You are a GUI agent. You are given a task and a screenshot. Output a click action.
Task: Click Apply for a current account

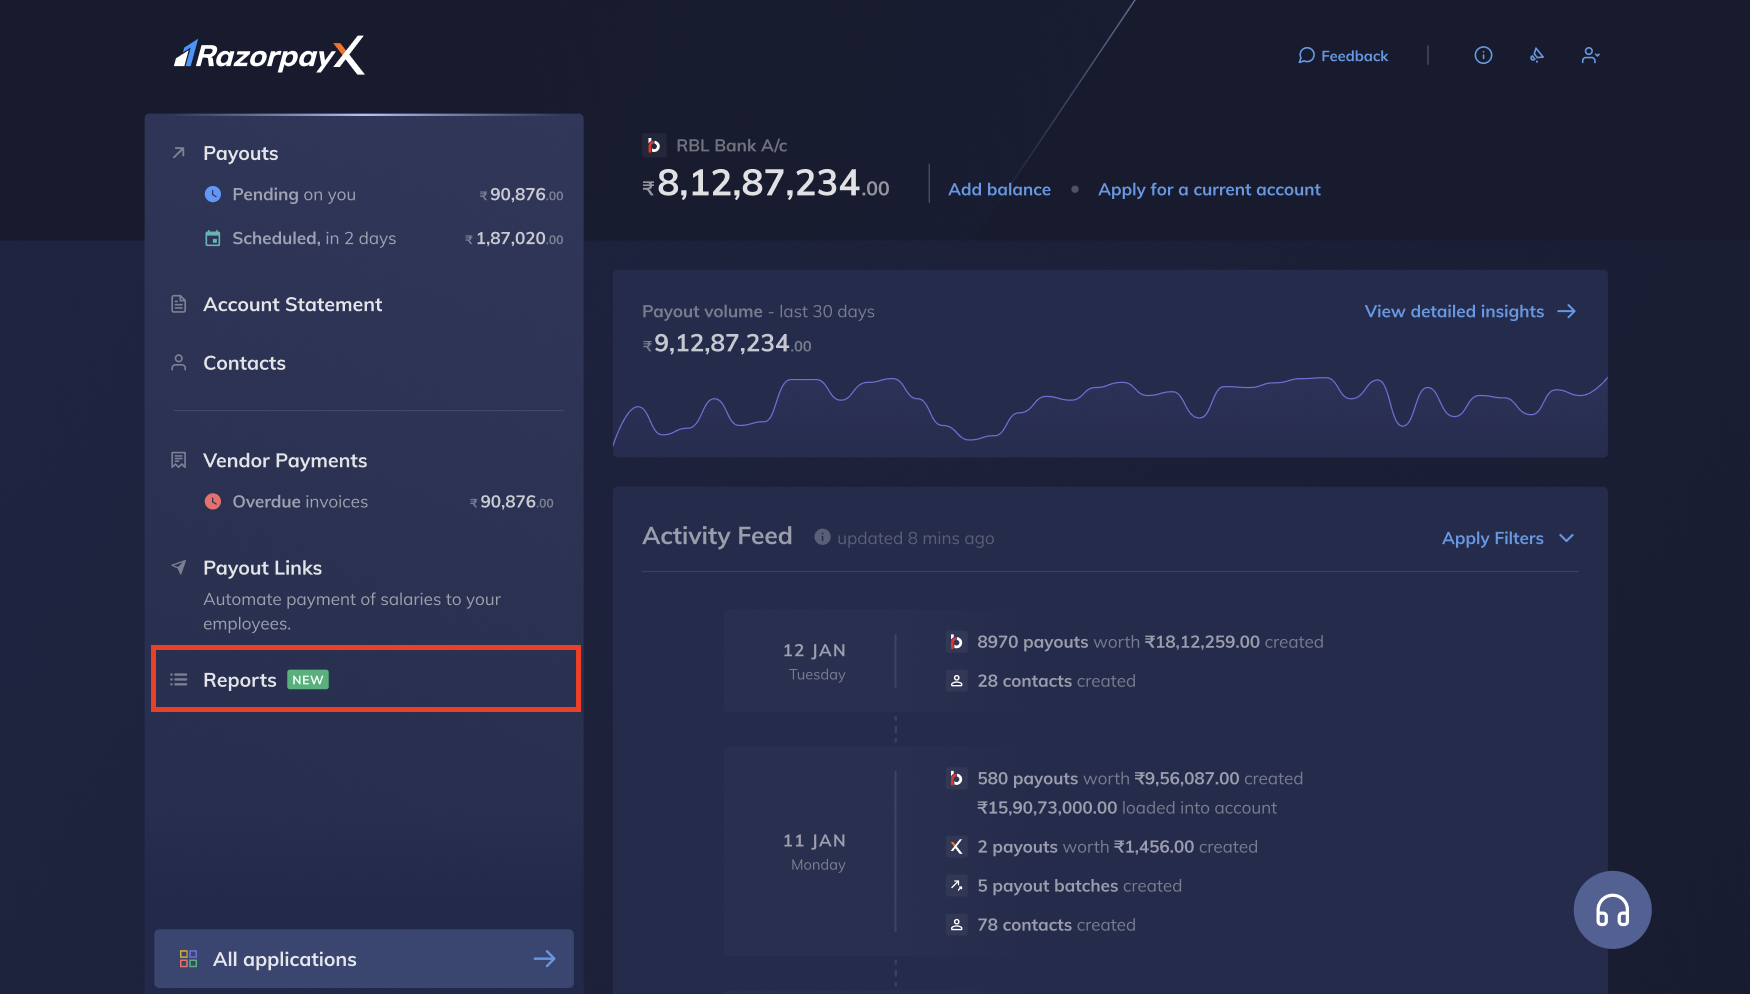coord(1209,189)
